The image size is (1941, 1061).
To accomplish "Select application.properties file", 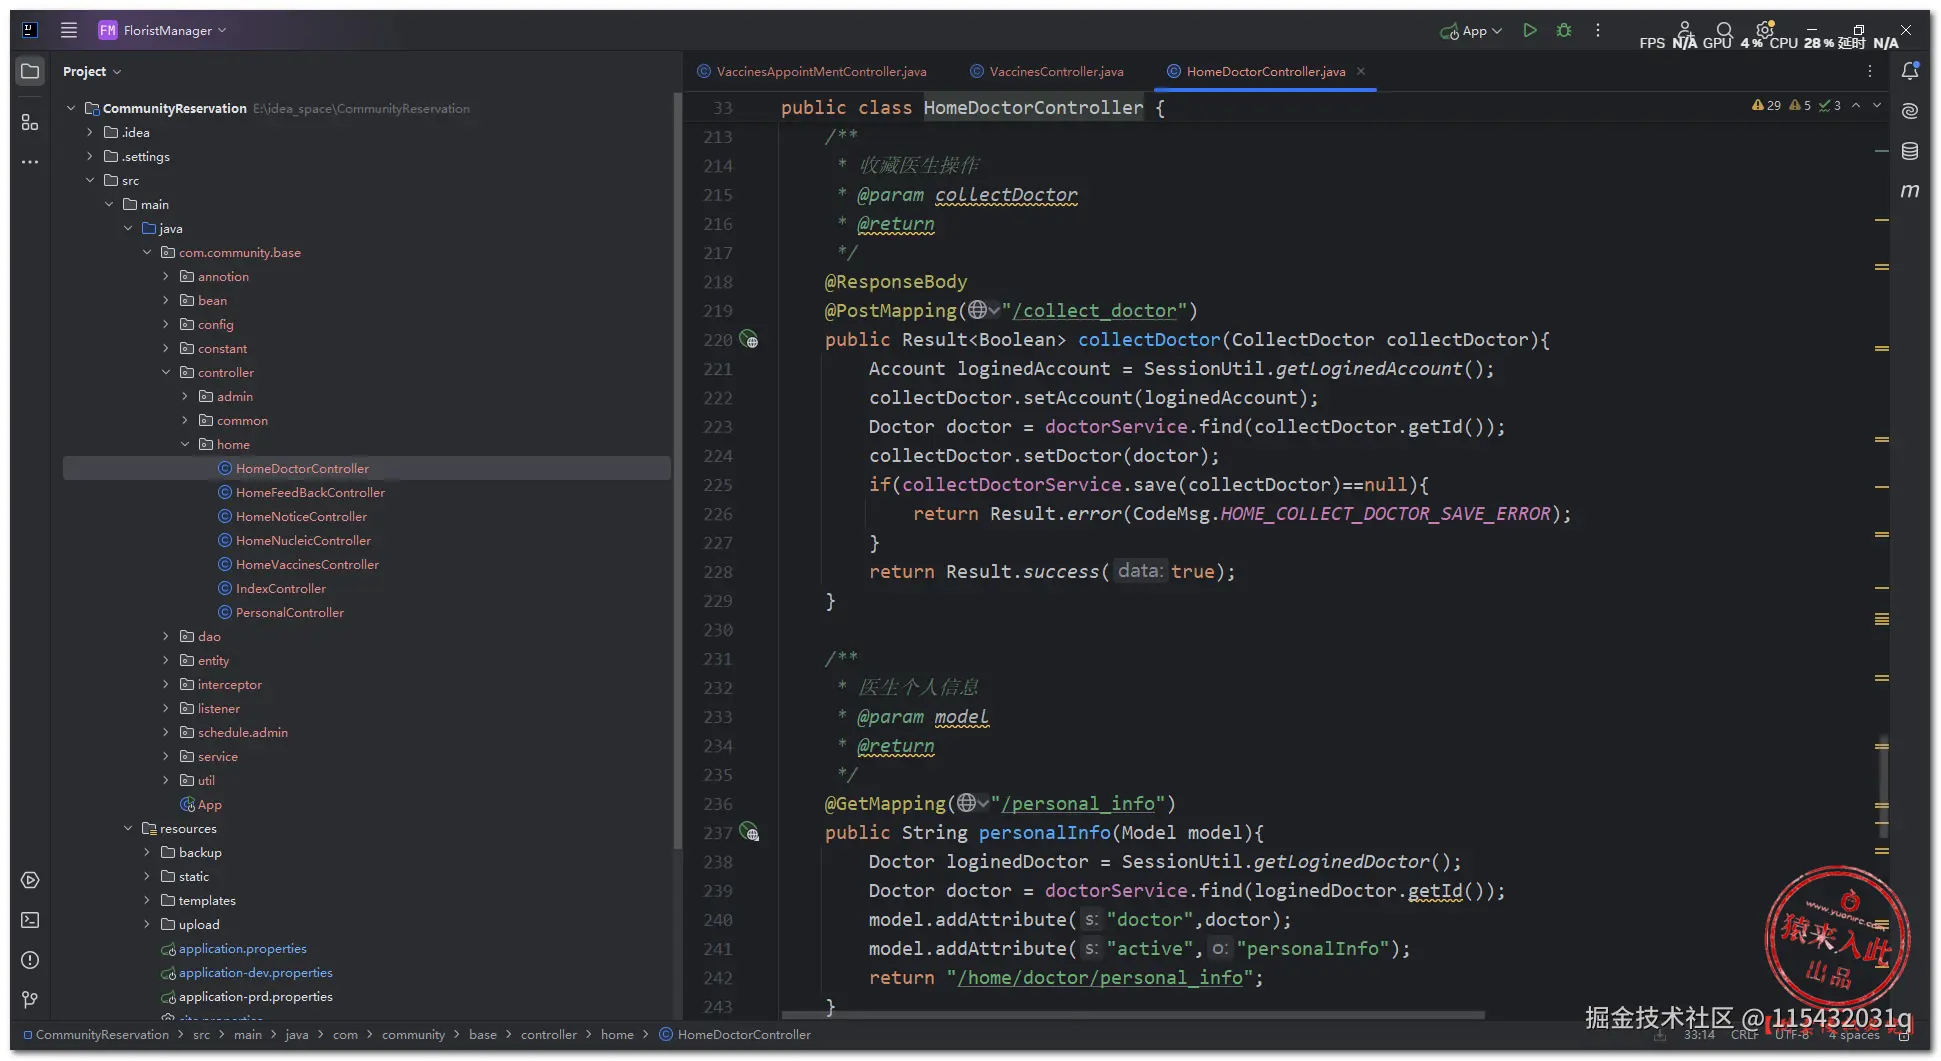I will click(242, 948).
